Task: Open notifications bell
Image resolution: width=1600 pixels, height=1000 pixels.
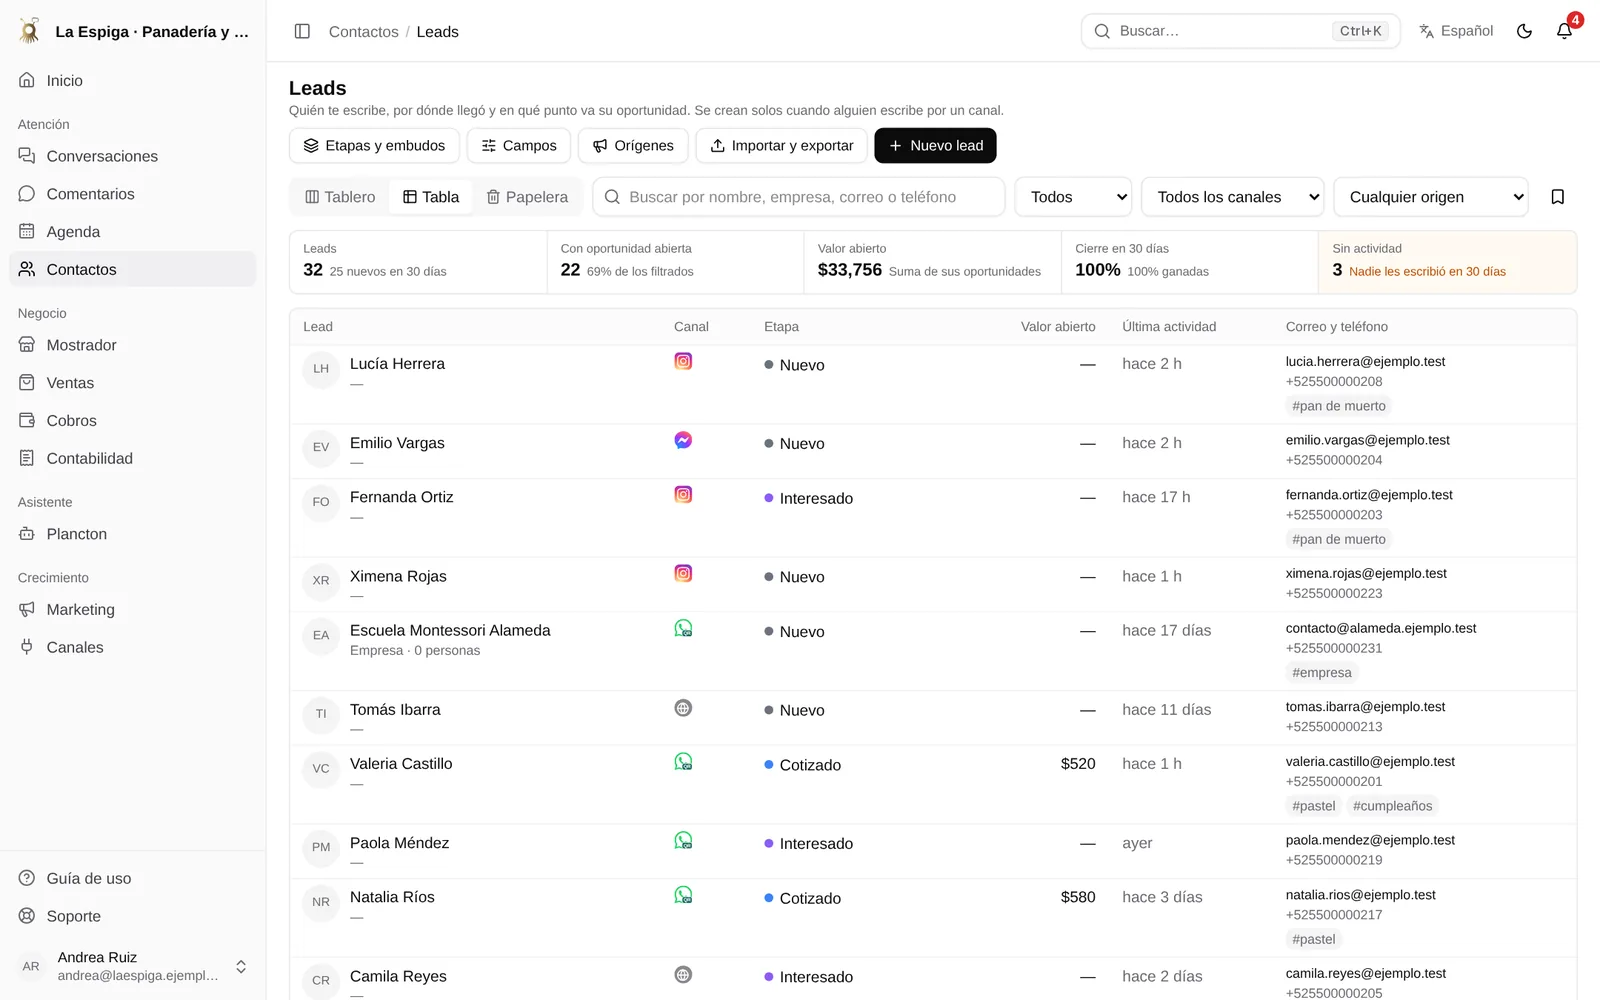Action: pos(1564,31)
